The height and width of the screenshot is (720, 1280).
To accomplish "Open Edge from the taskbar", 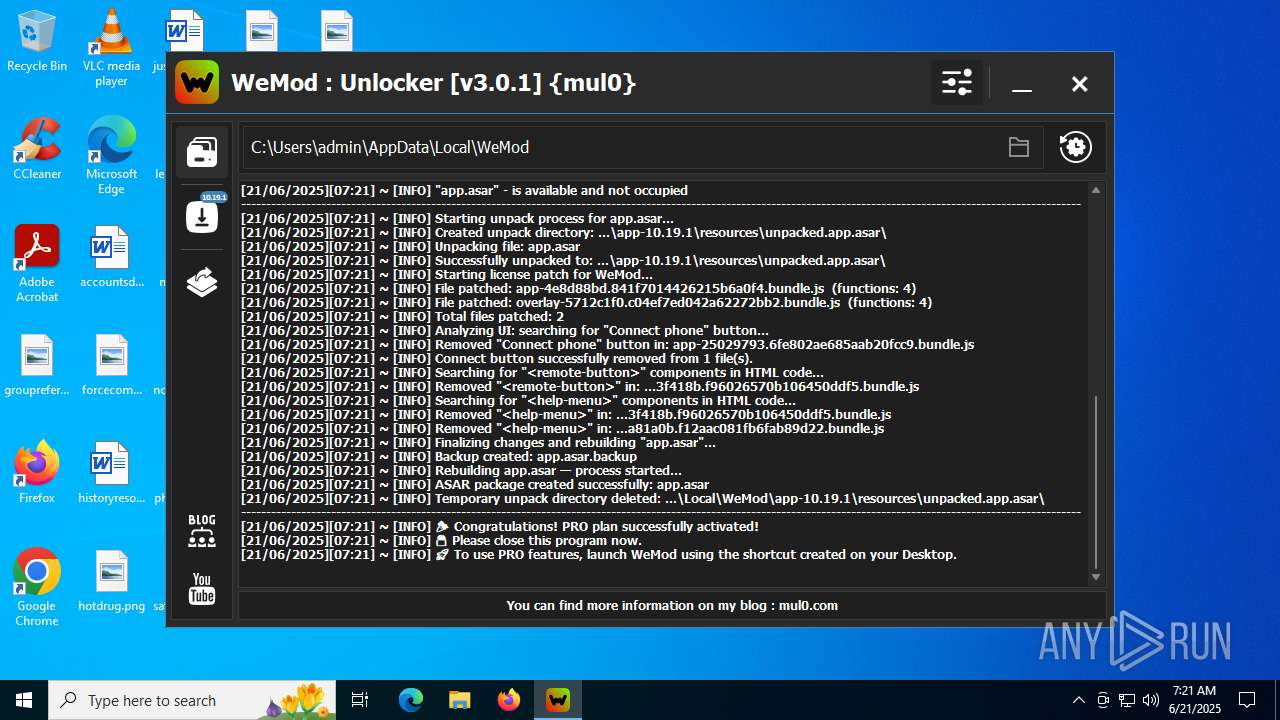I will click(411, 700).
